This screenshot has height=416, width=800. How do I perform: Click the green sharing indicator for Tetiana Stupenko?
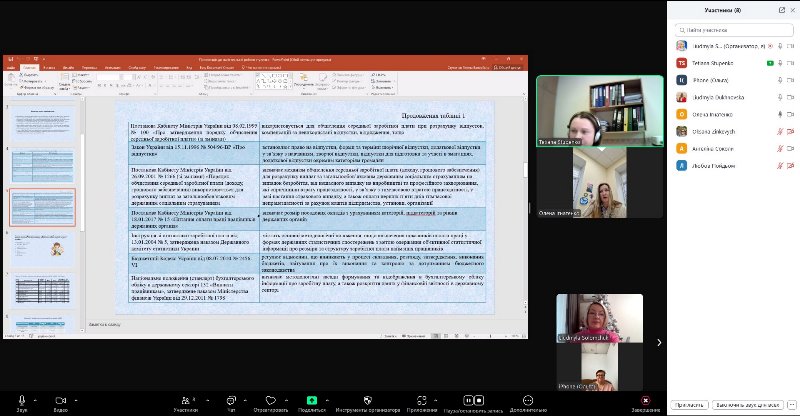[770, 63]
